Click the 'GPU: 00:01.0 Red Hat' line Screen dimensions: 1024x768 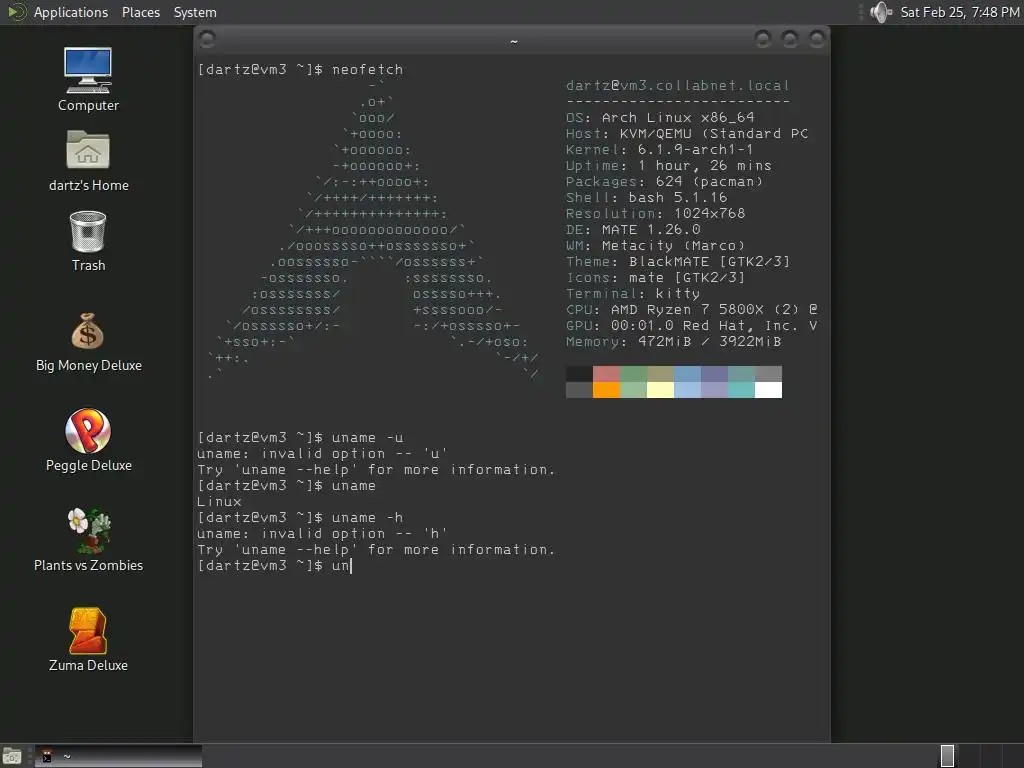pyautogui.click(x=692, y=326)
